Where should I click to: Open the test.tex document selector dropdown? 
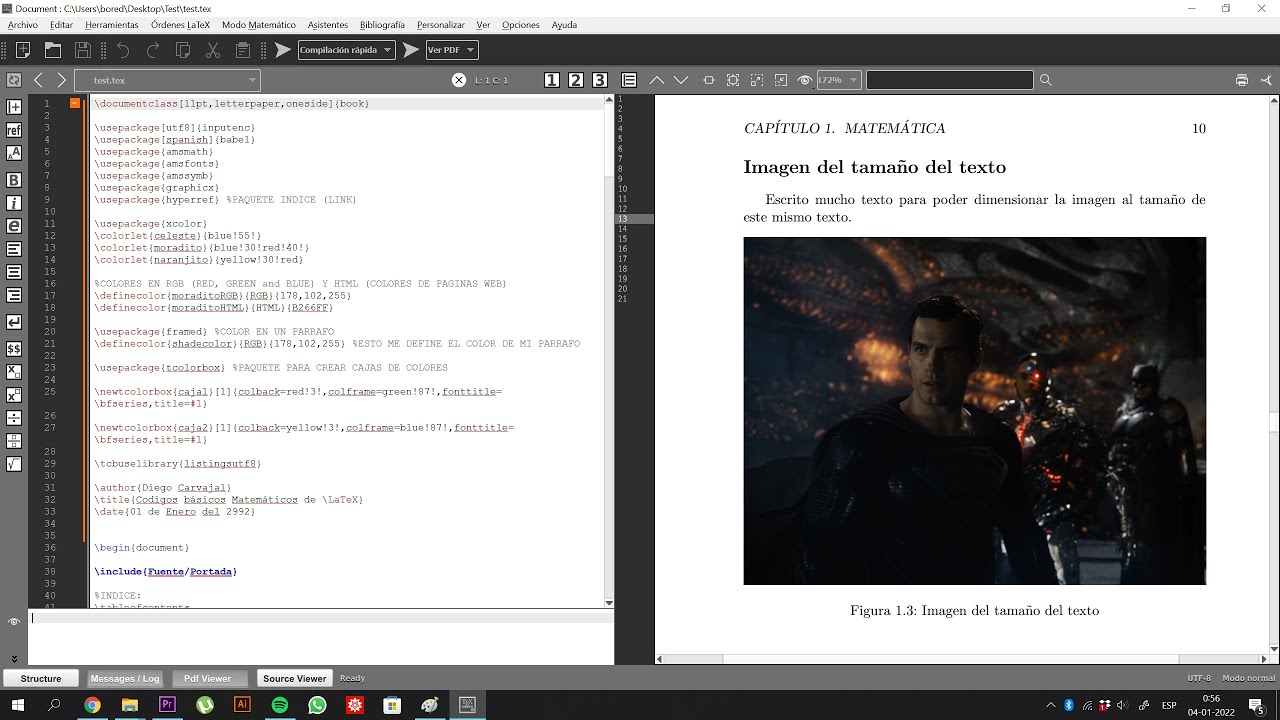pyautogui.click(x=167, y=80)
